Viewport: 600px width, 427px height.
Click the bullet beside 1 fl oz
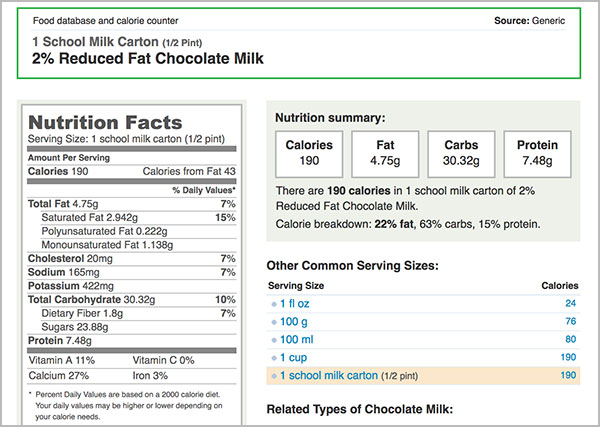click(274, 305)
